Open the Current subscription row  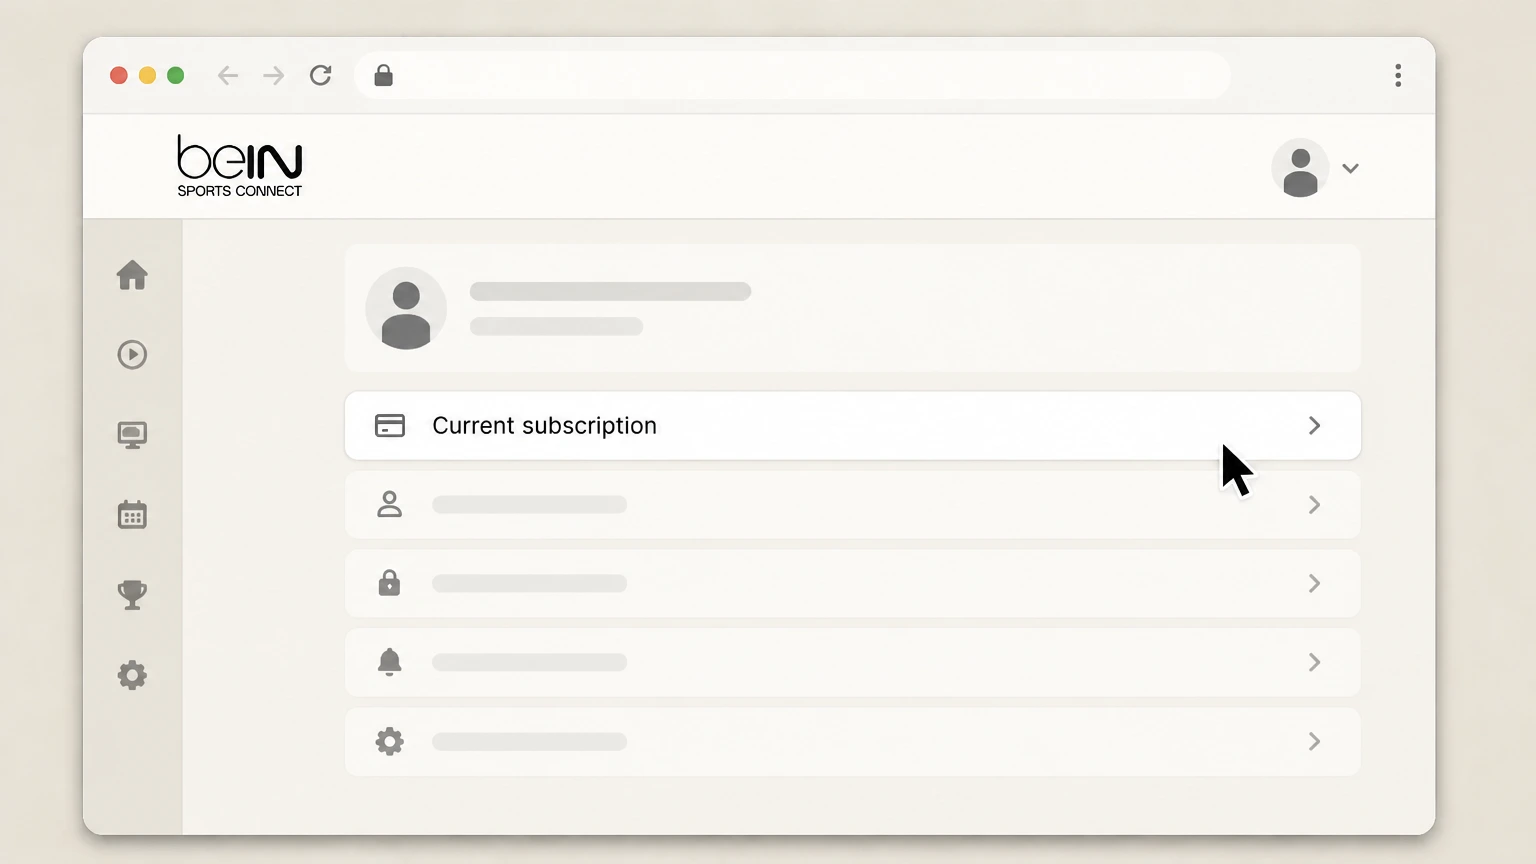pyautogui.click(x=853, y=426)
